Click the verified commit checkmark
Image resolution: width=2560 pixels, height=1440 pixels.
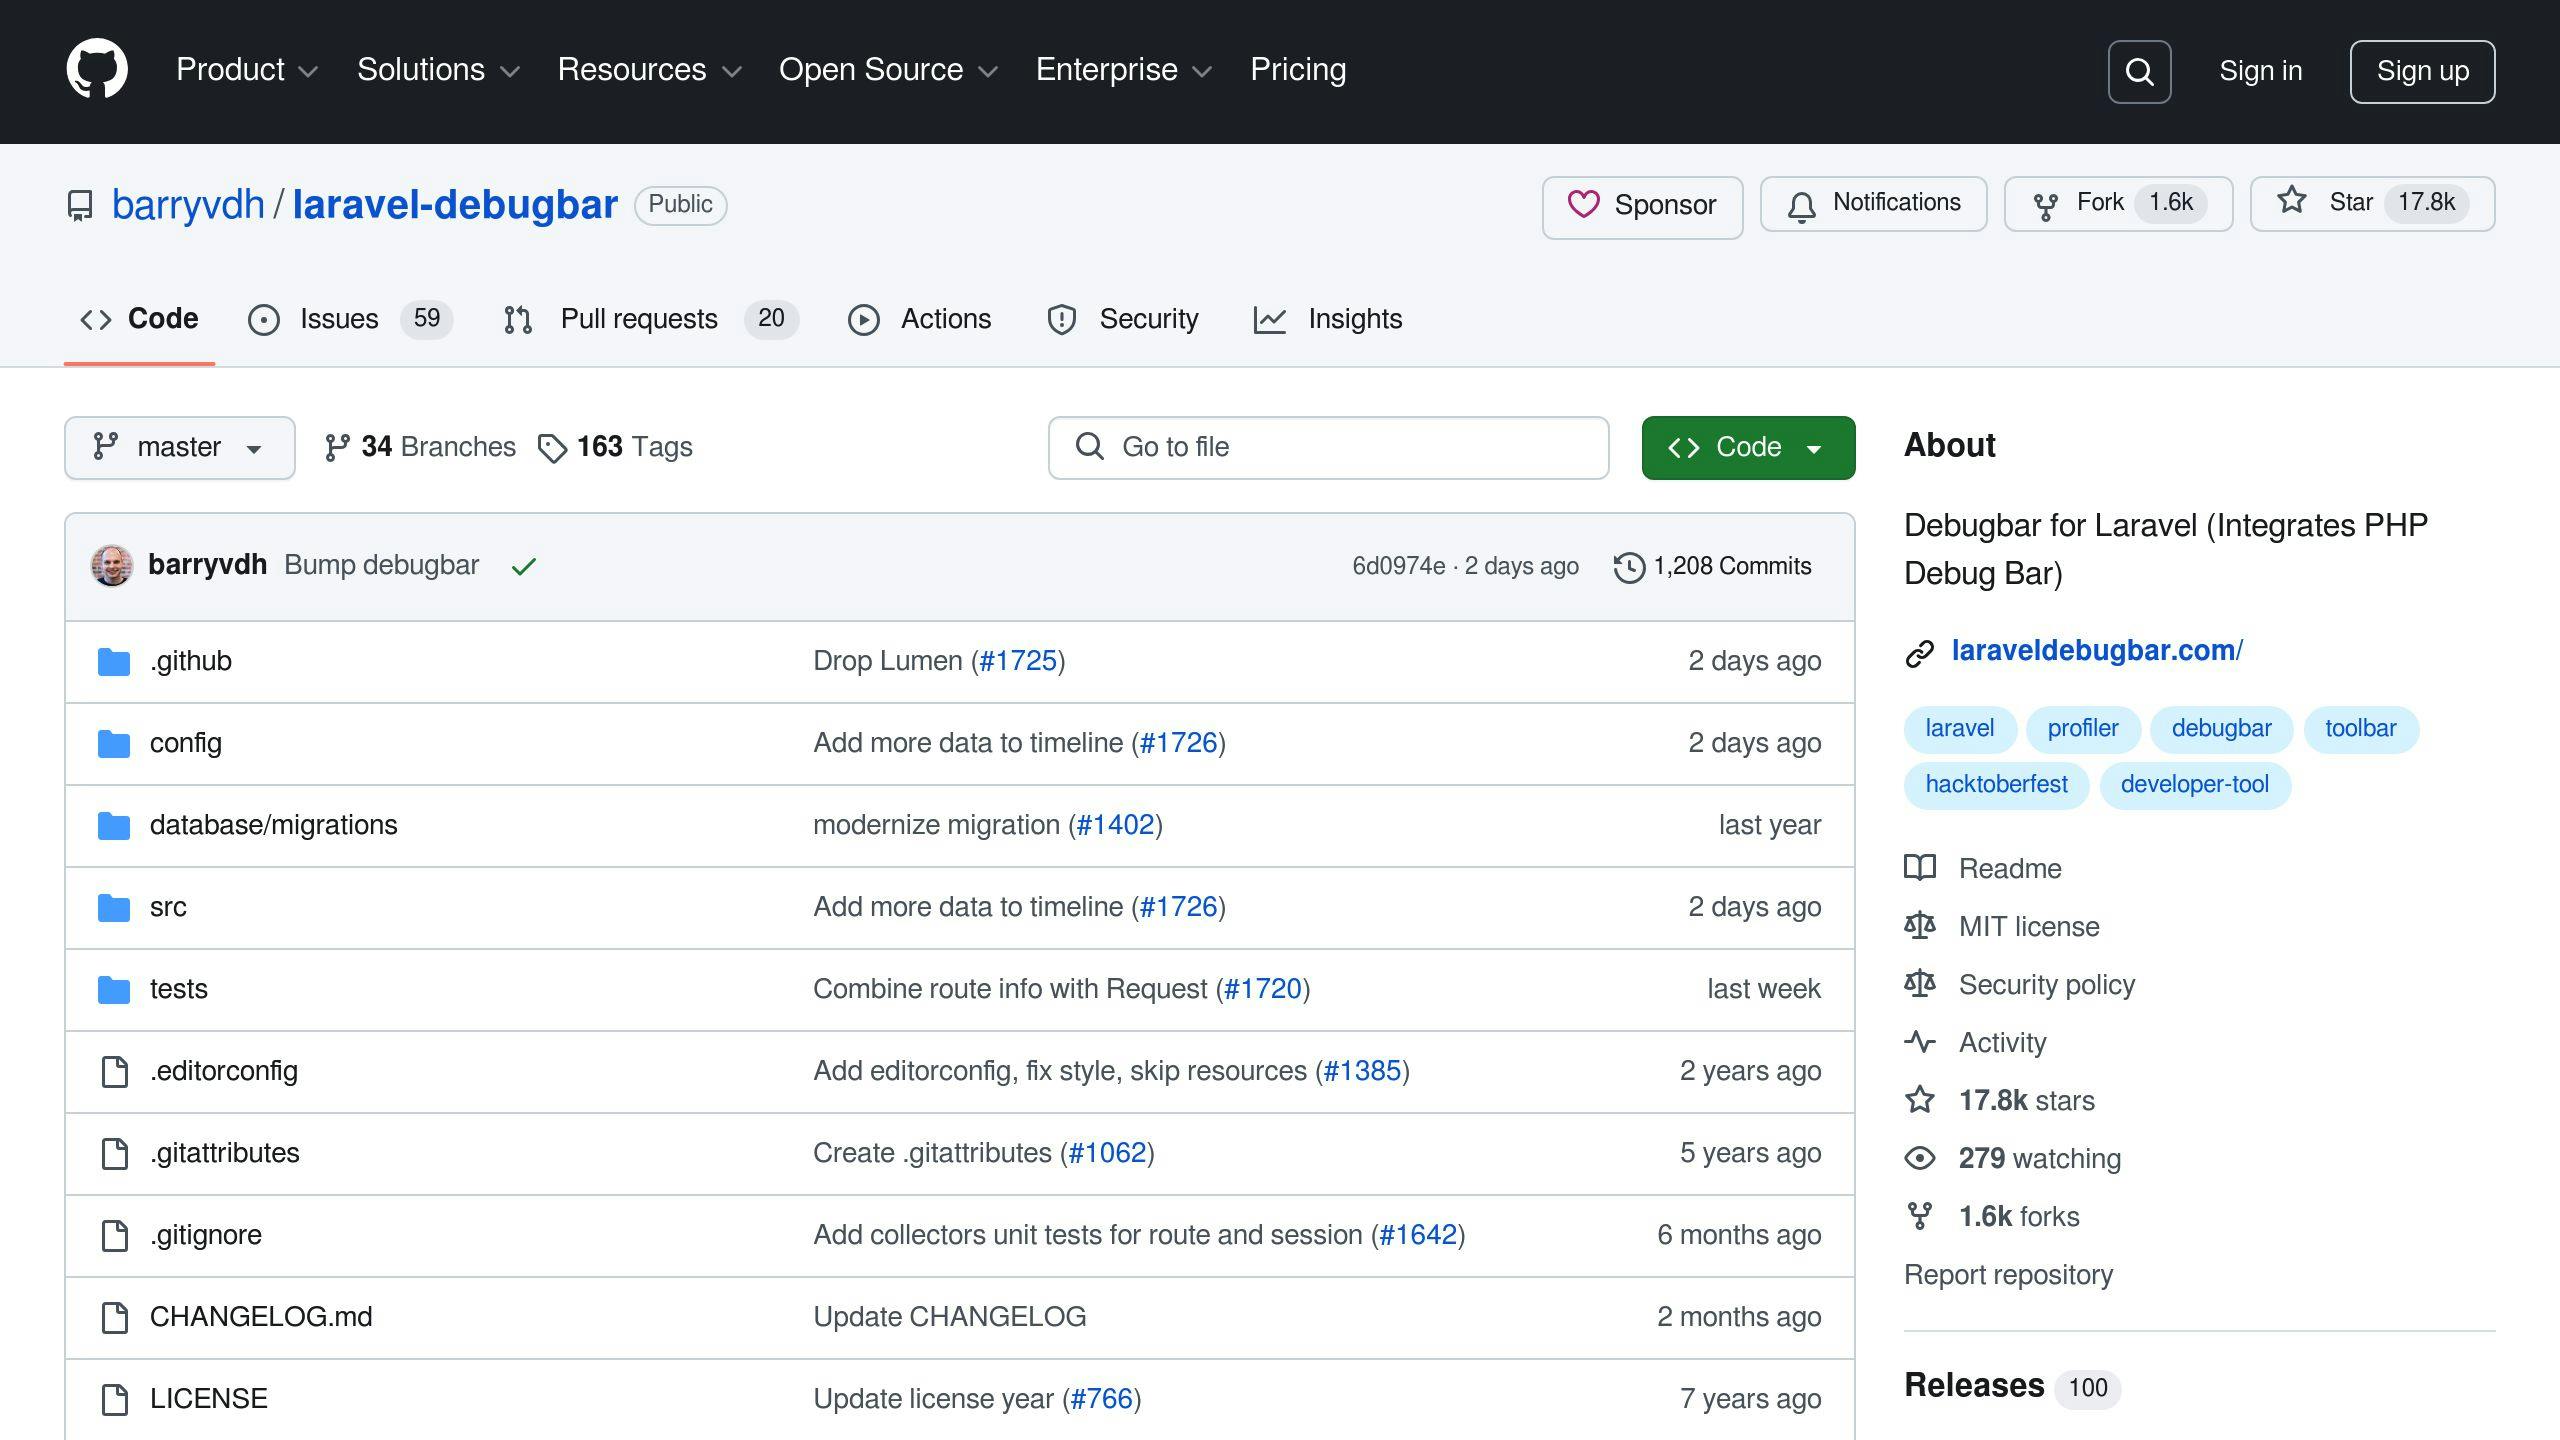pyautogui.click(x=524, y=565)
